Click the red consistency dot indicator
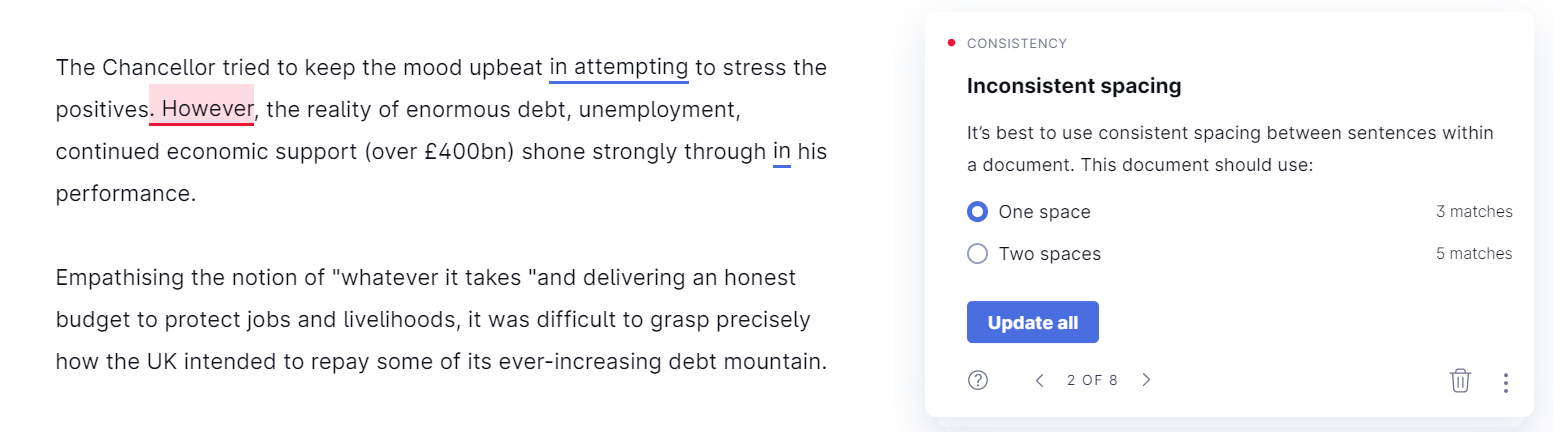 point(951,43)
